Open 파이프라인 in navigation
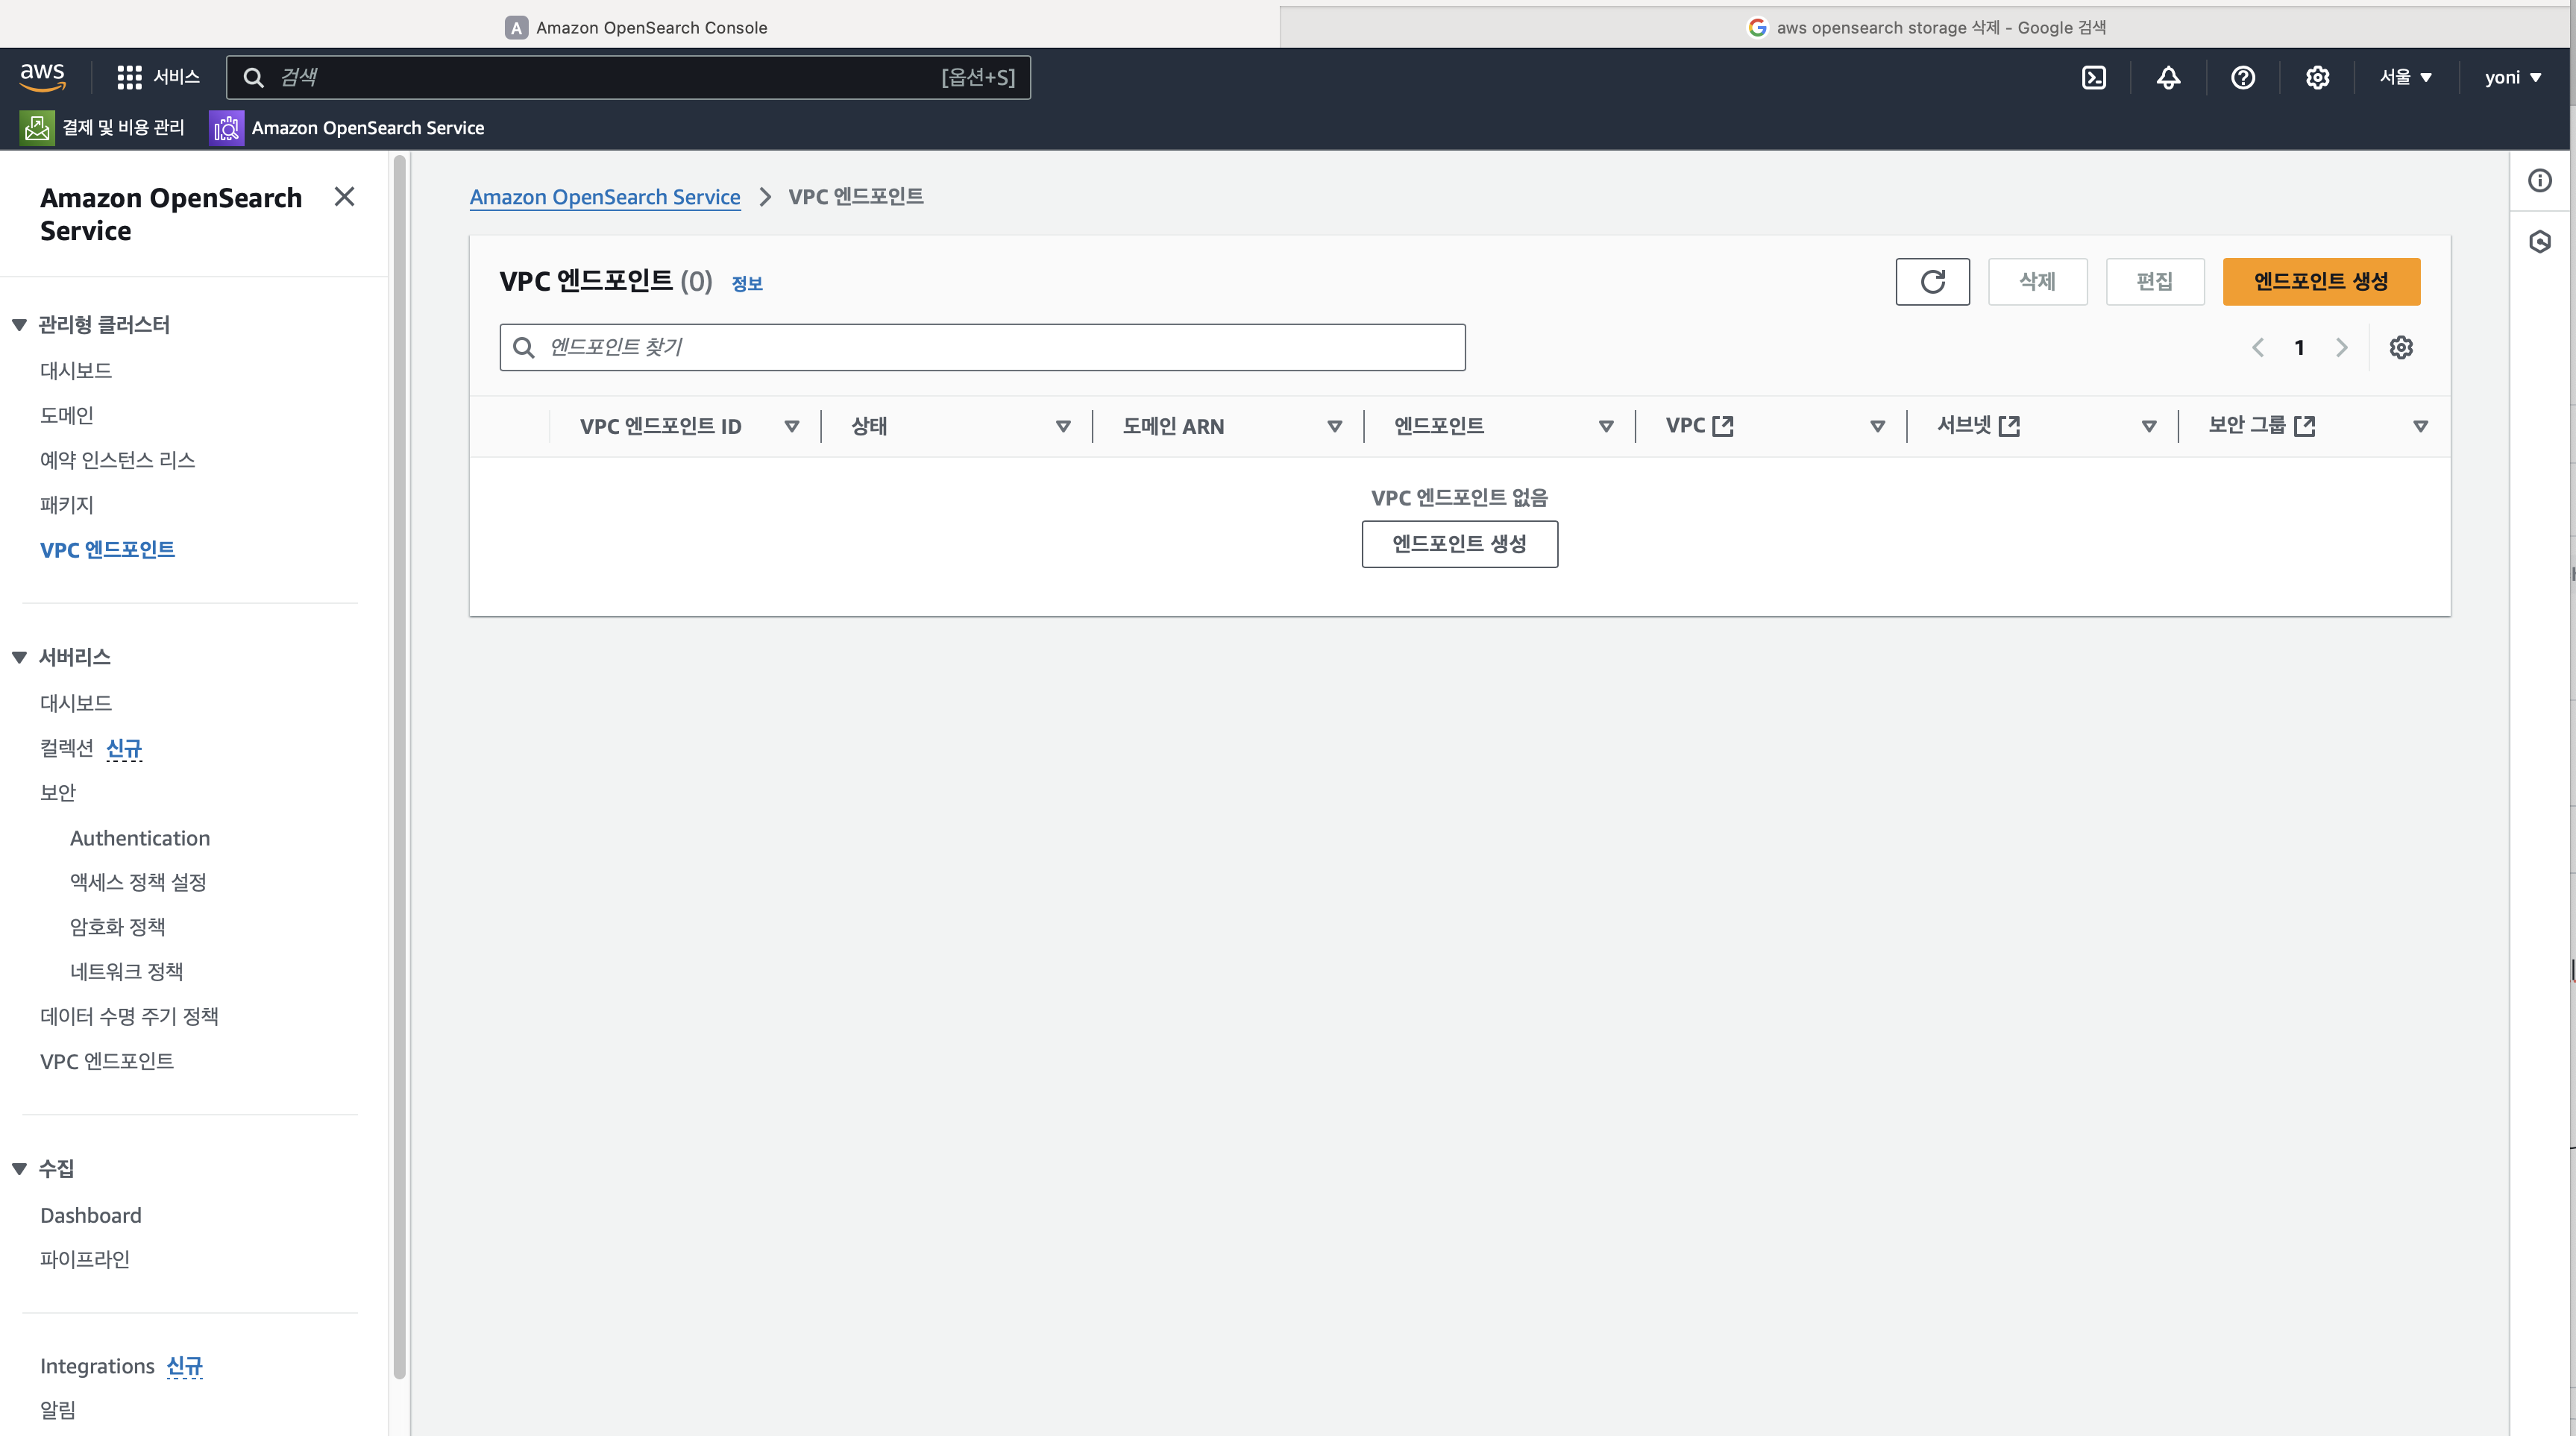This screenshot has height=1436, width=2576. (85, 1260)
